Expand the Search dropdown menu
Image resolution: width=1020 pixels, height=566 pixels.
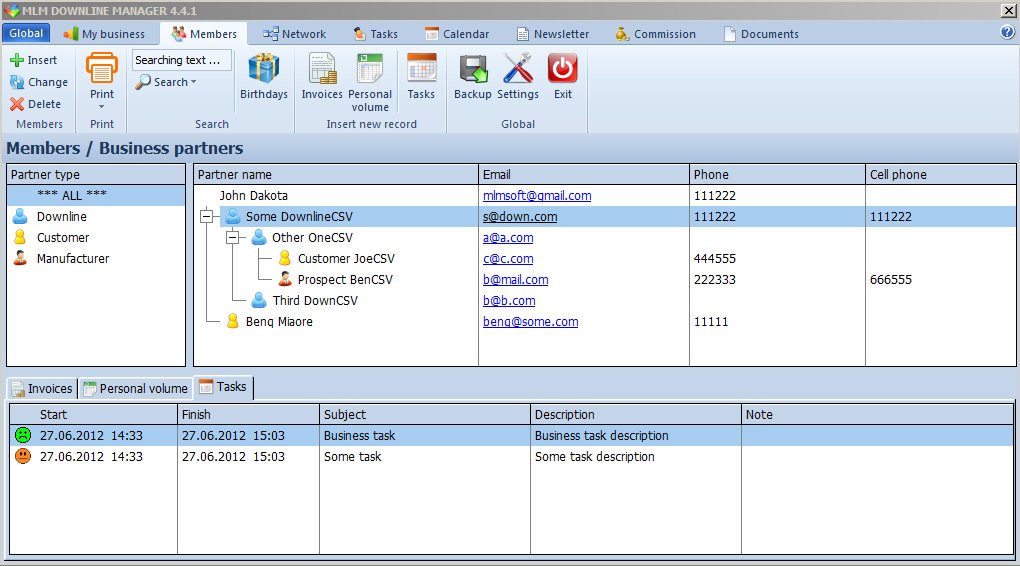(193, 83)
